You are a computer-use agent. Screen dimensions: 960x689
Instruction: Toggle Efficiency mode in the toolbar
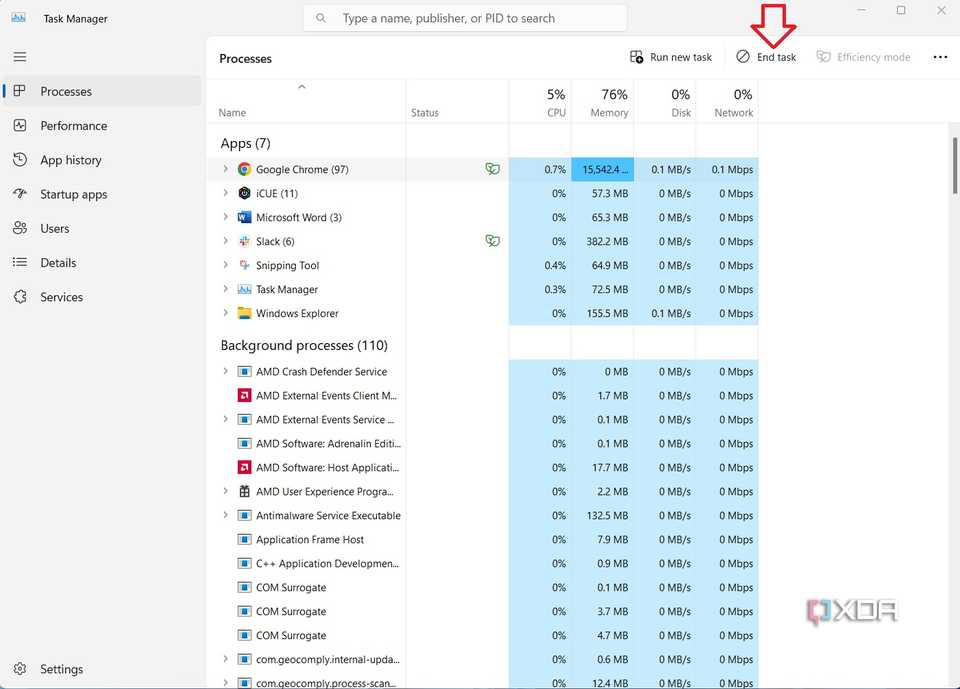[x=862, y=57]
